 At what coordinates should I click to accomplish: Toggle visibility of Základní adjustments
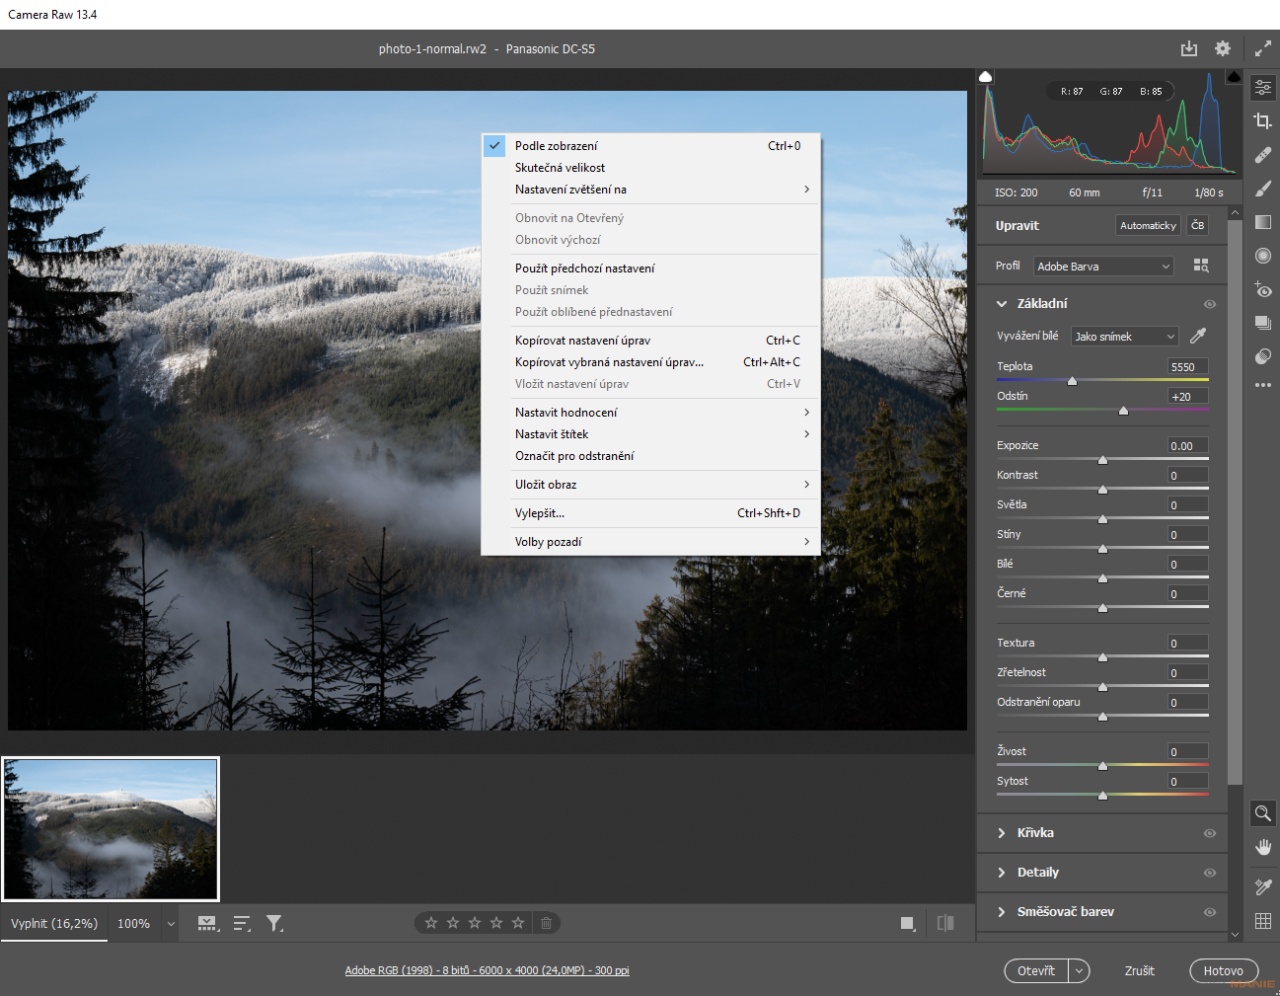(x=1210, y=304)
